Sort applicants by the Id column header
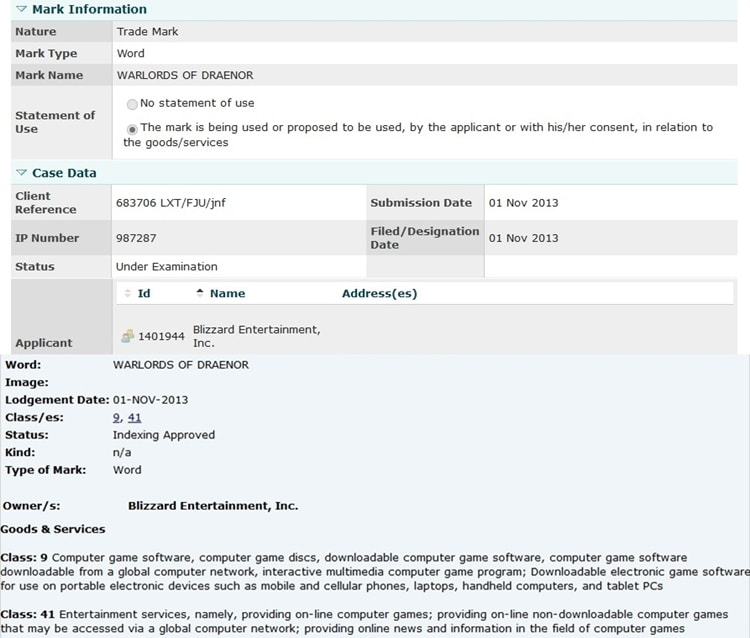This screenshot has width=750, height=638. point(144,294)
